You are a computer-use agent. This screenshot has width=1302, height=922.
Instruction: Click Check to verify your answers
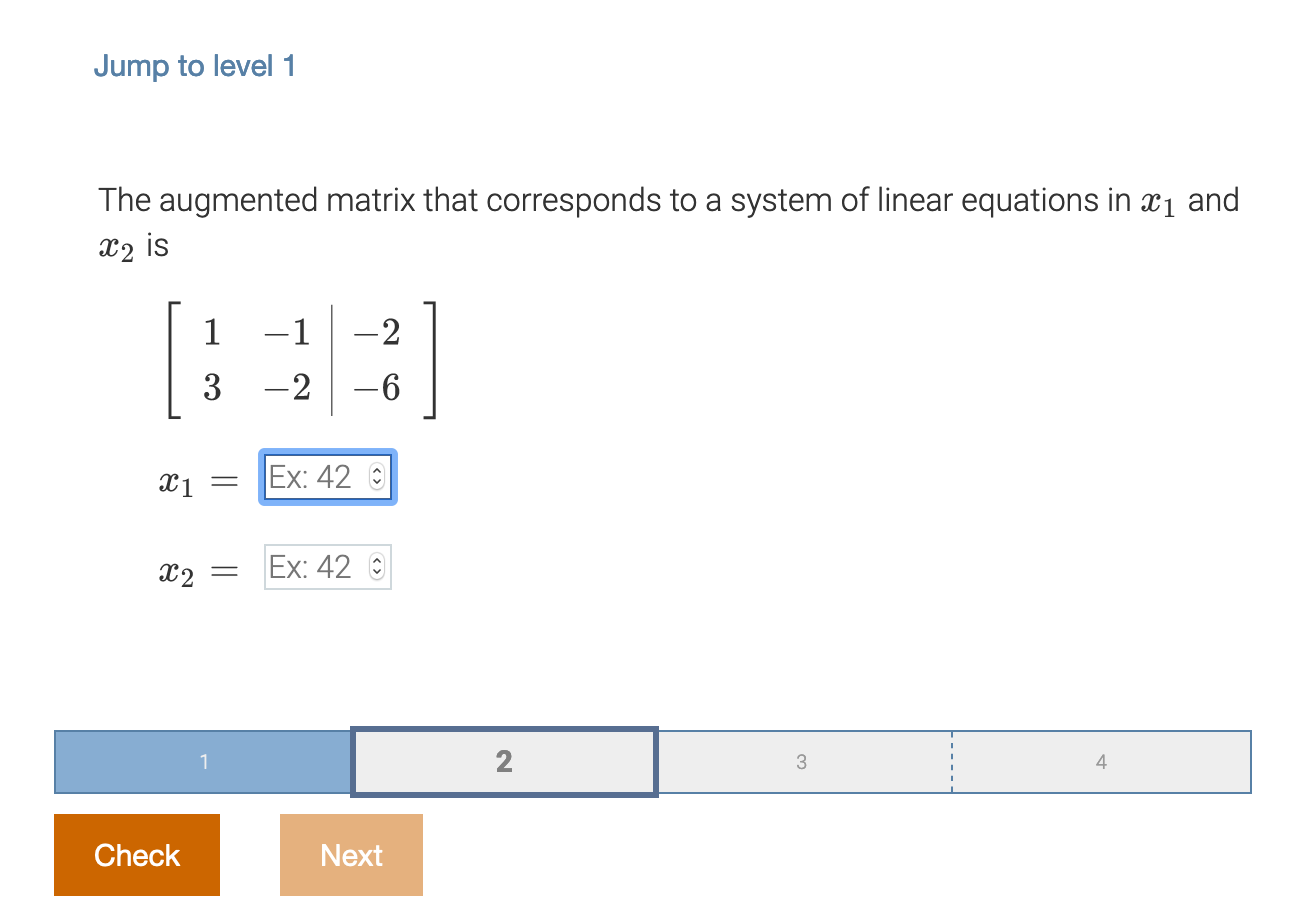click(x=137, y=855)
